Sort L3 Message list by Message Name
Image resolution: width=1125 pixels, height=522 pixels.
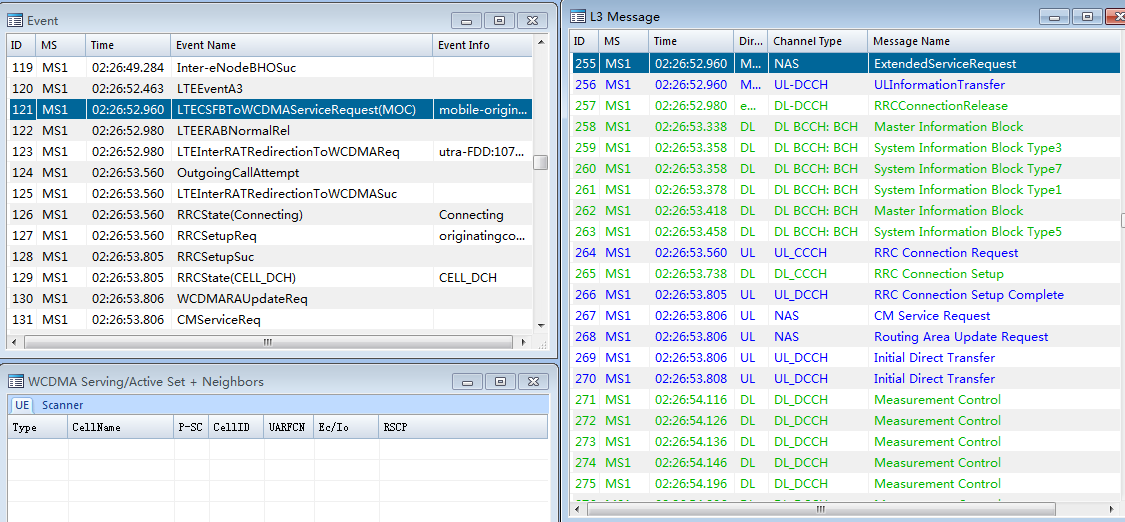(x=992, y=42)
